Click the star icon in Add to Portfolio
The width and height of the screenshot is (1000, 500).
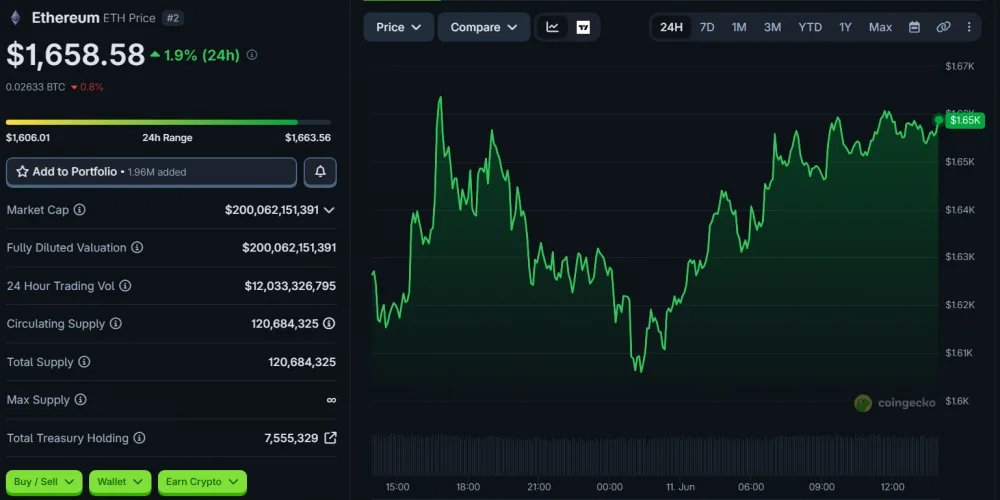tap(22, 172)
